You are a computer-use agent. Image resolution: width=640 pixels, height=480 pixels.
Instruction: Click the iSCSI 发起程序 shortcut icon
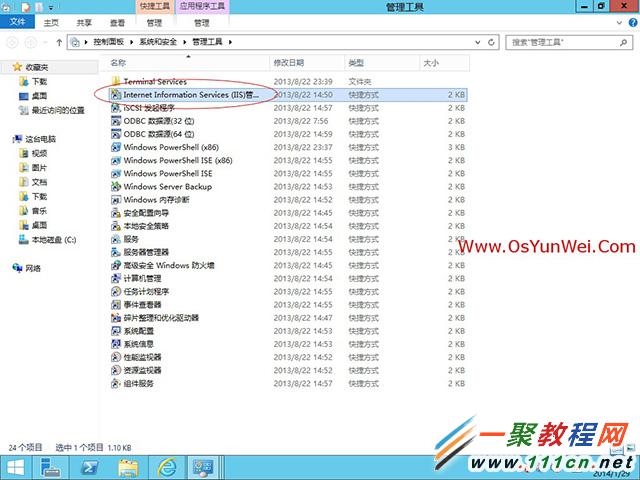(x=116, y=108)
